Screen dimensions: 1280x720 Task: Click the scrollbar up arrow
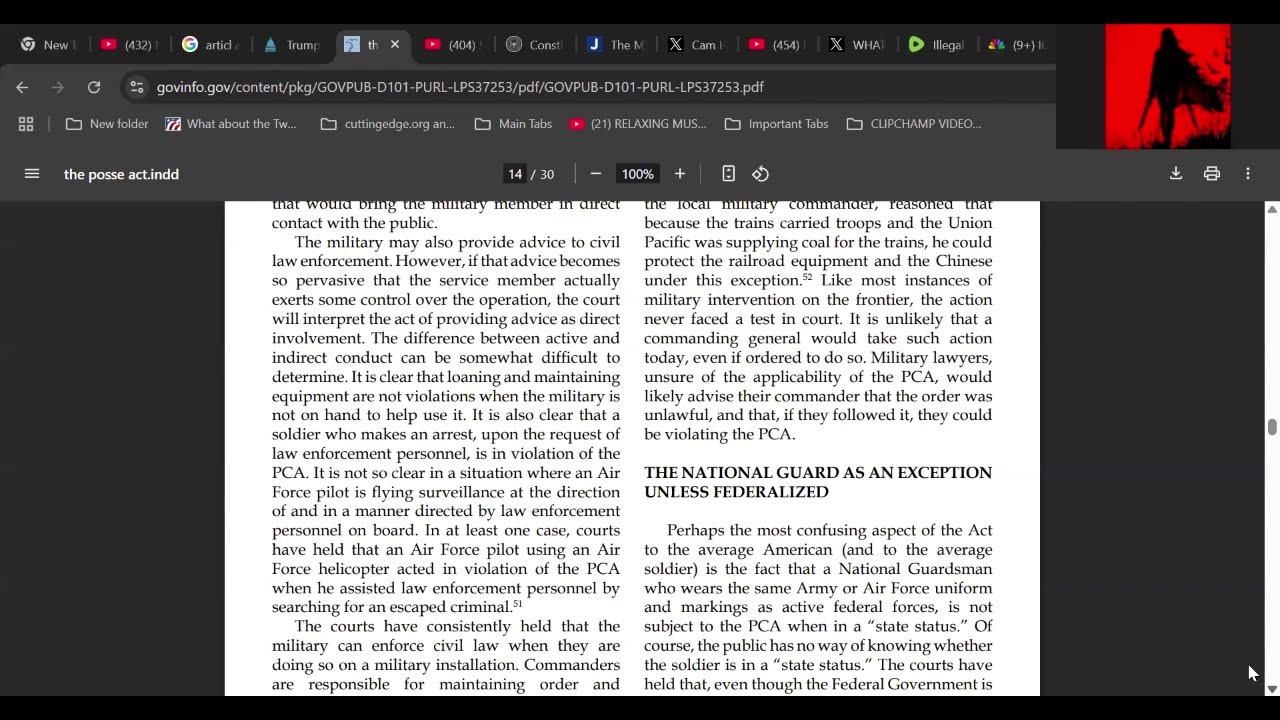[x=1272, y=209]
